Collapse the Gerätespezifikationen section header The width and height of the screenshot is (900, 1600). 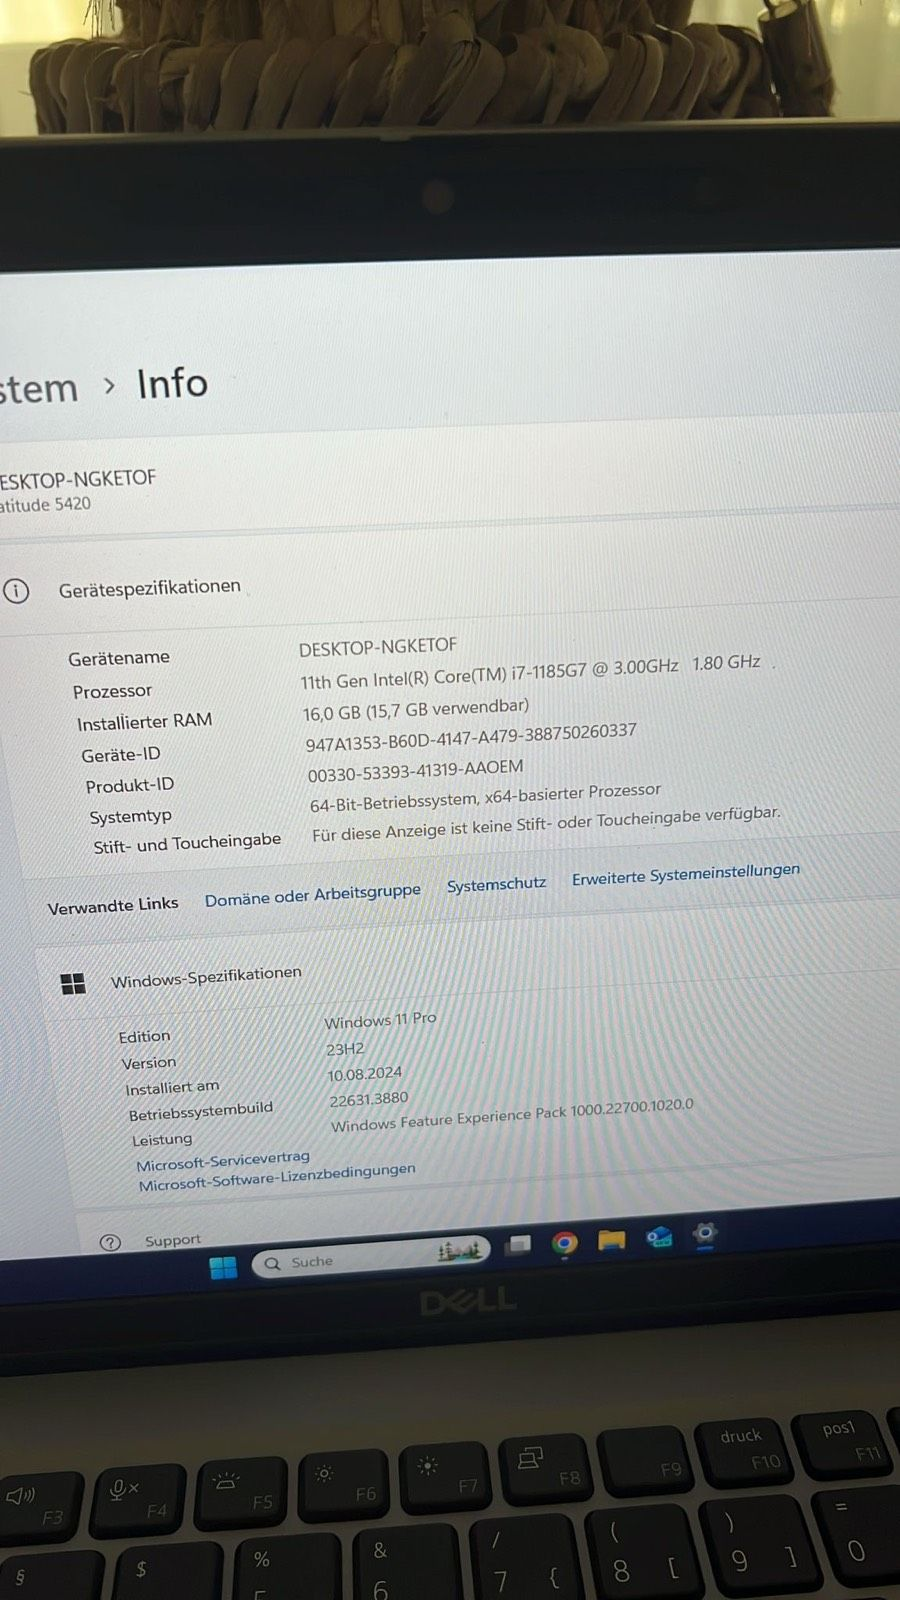point(150,588)
